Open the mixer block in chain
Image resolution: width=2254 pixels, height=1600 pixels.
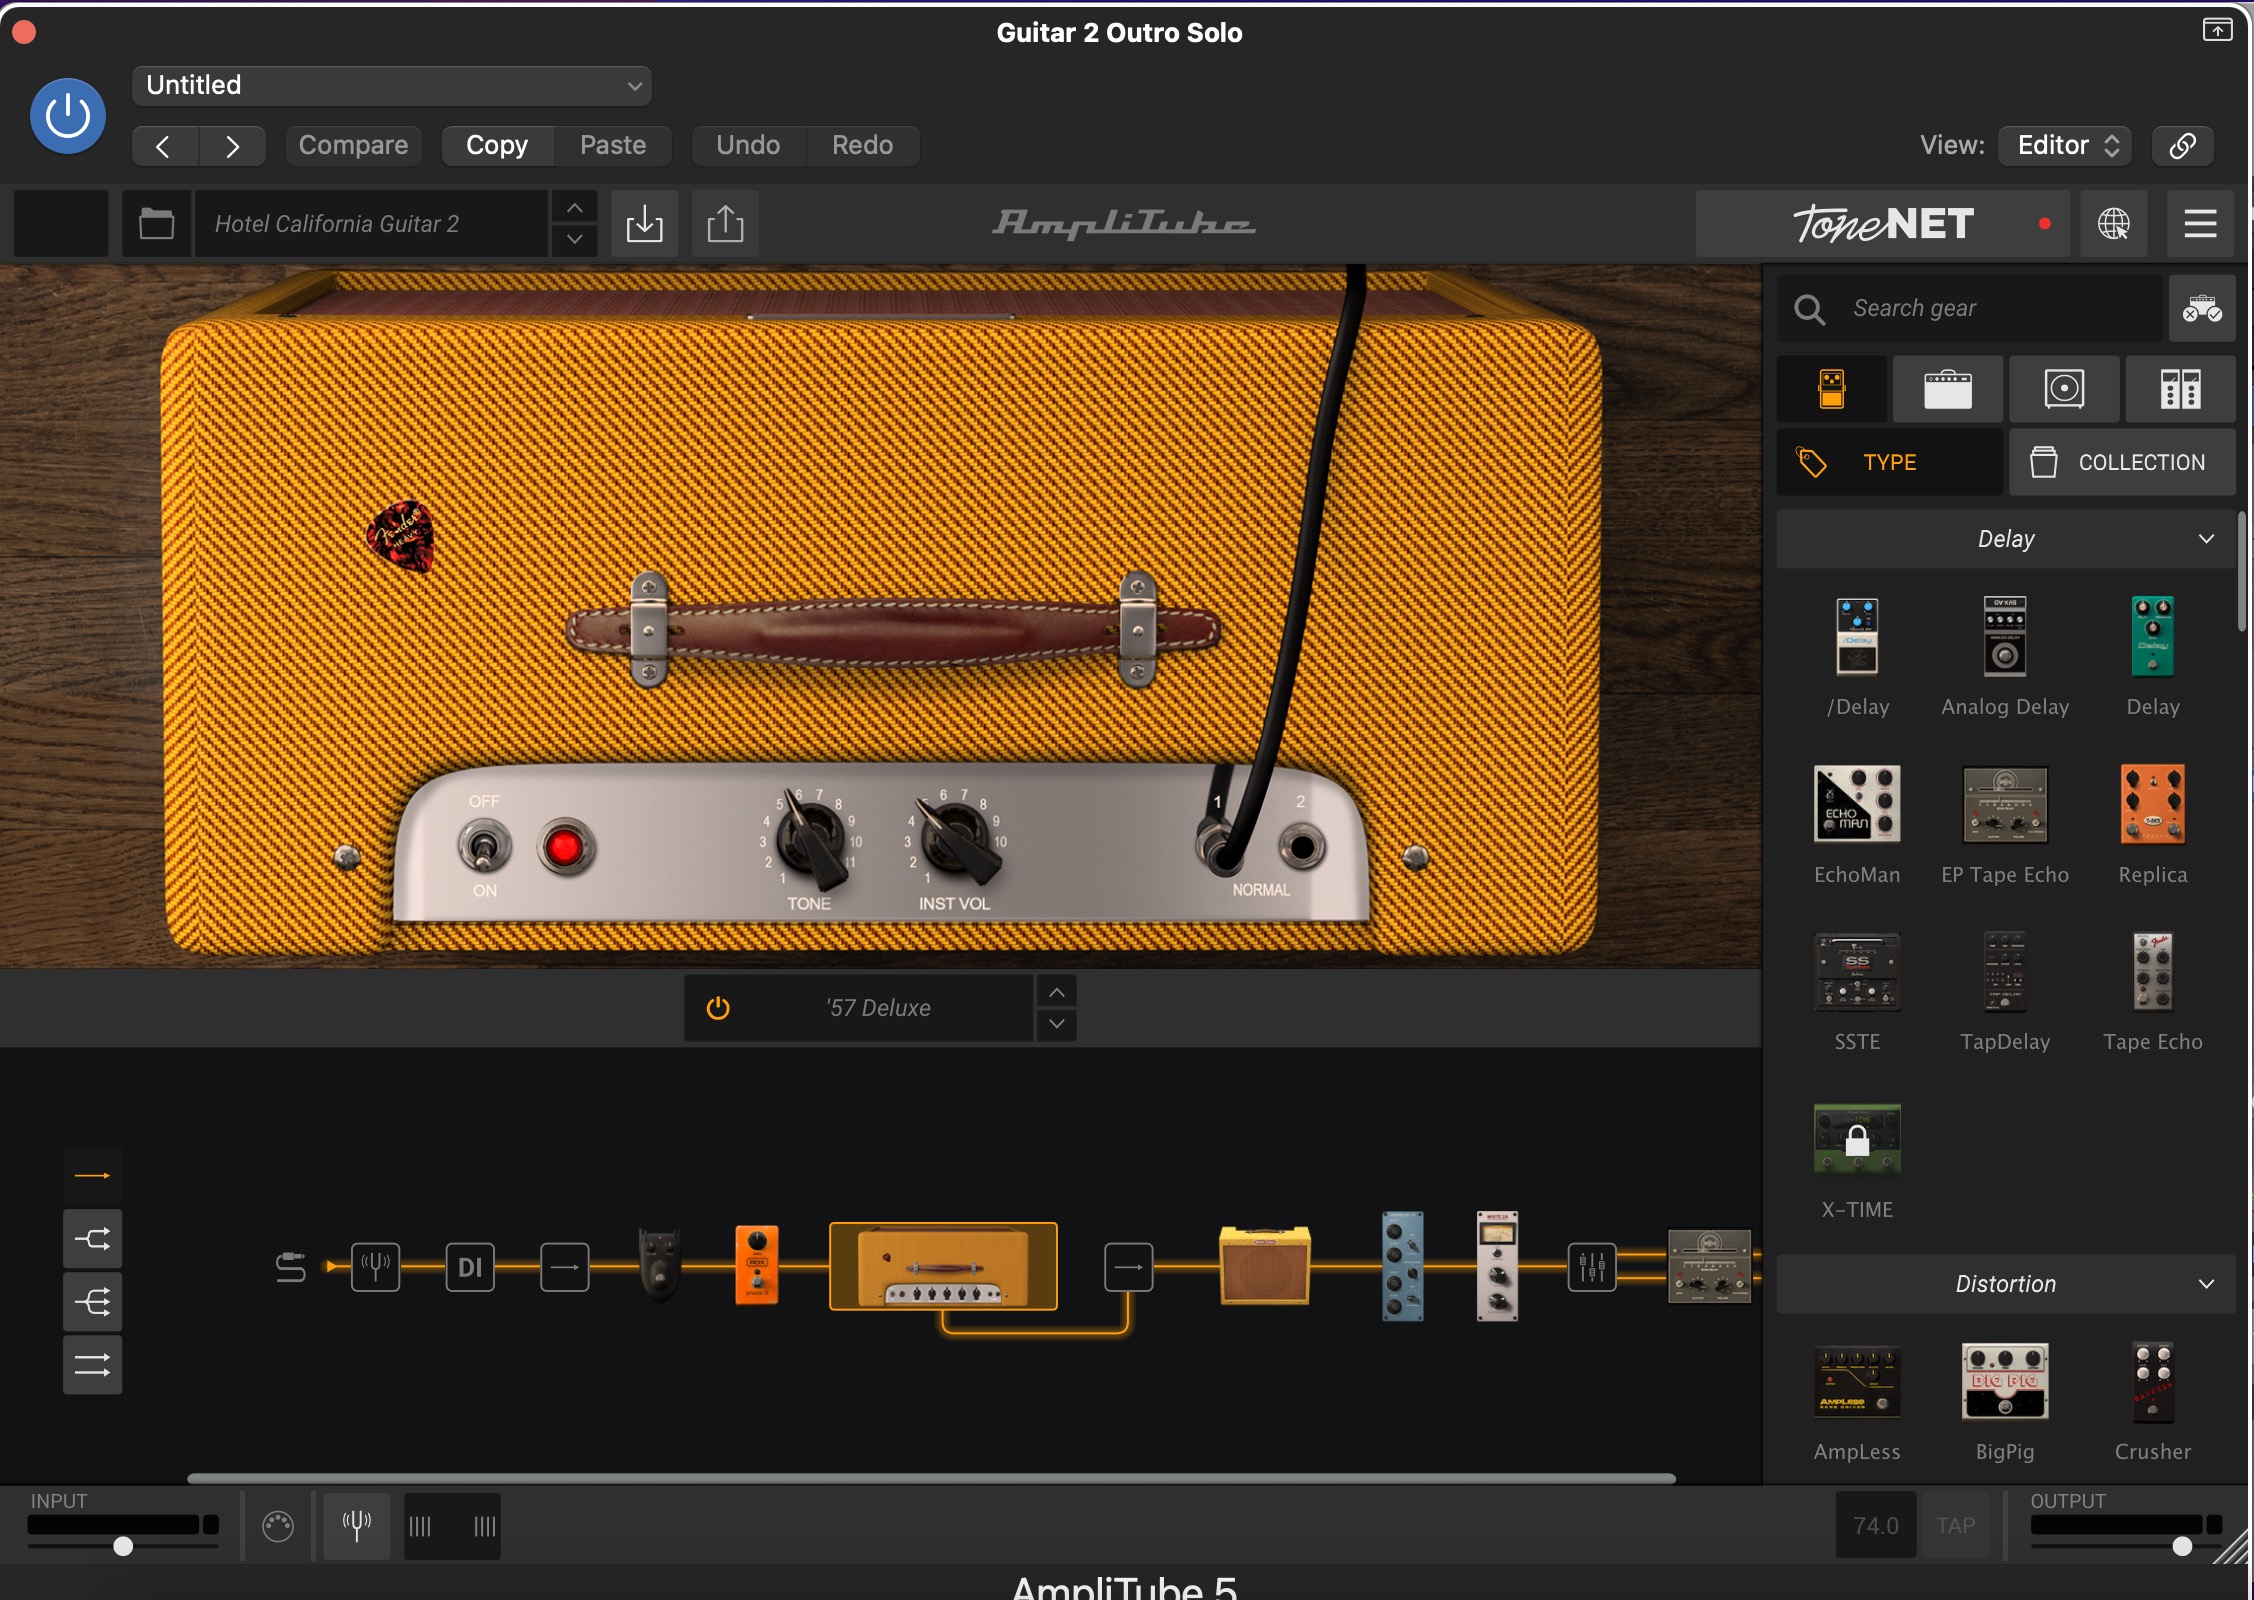(x=1592, y=1267)
